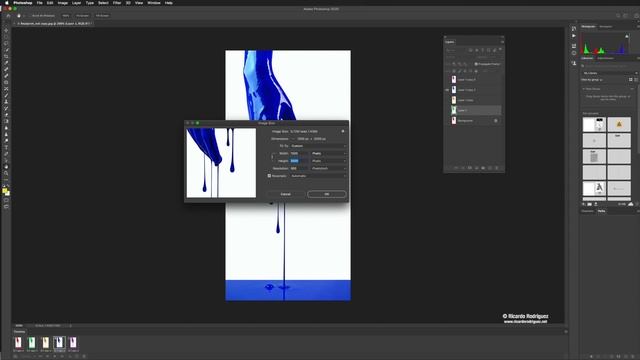Select the first timeline frame thumbnail
The height and width of the screenshot is (360, 640).
(x=18, y=342)
